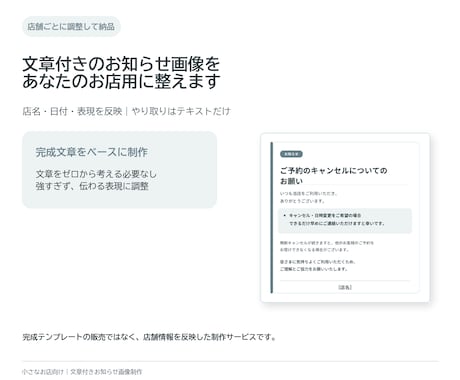
Task: Click headline line 'あなたのお店用に整えます'
Action: (121, 82)
